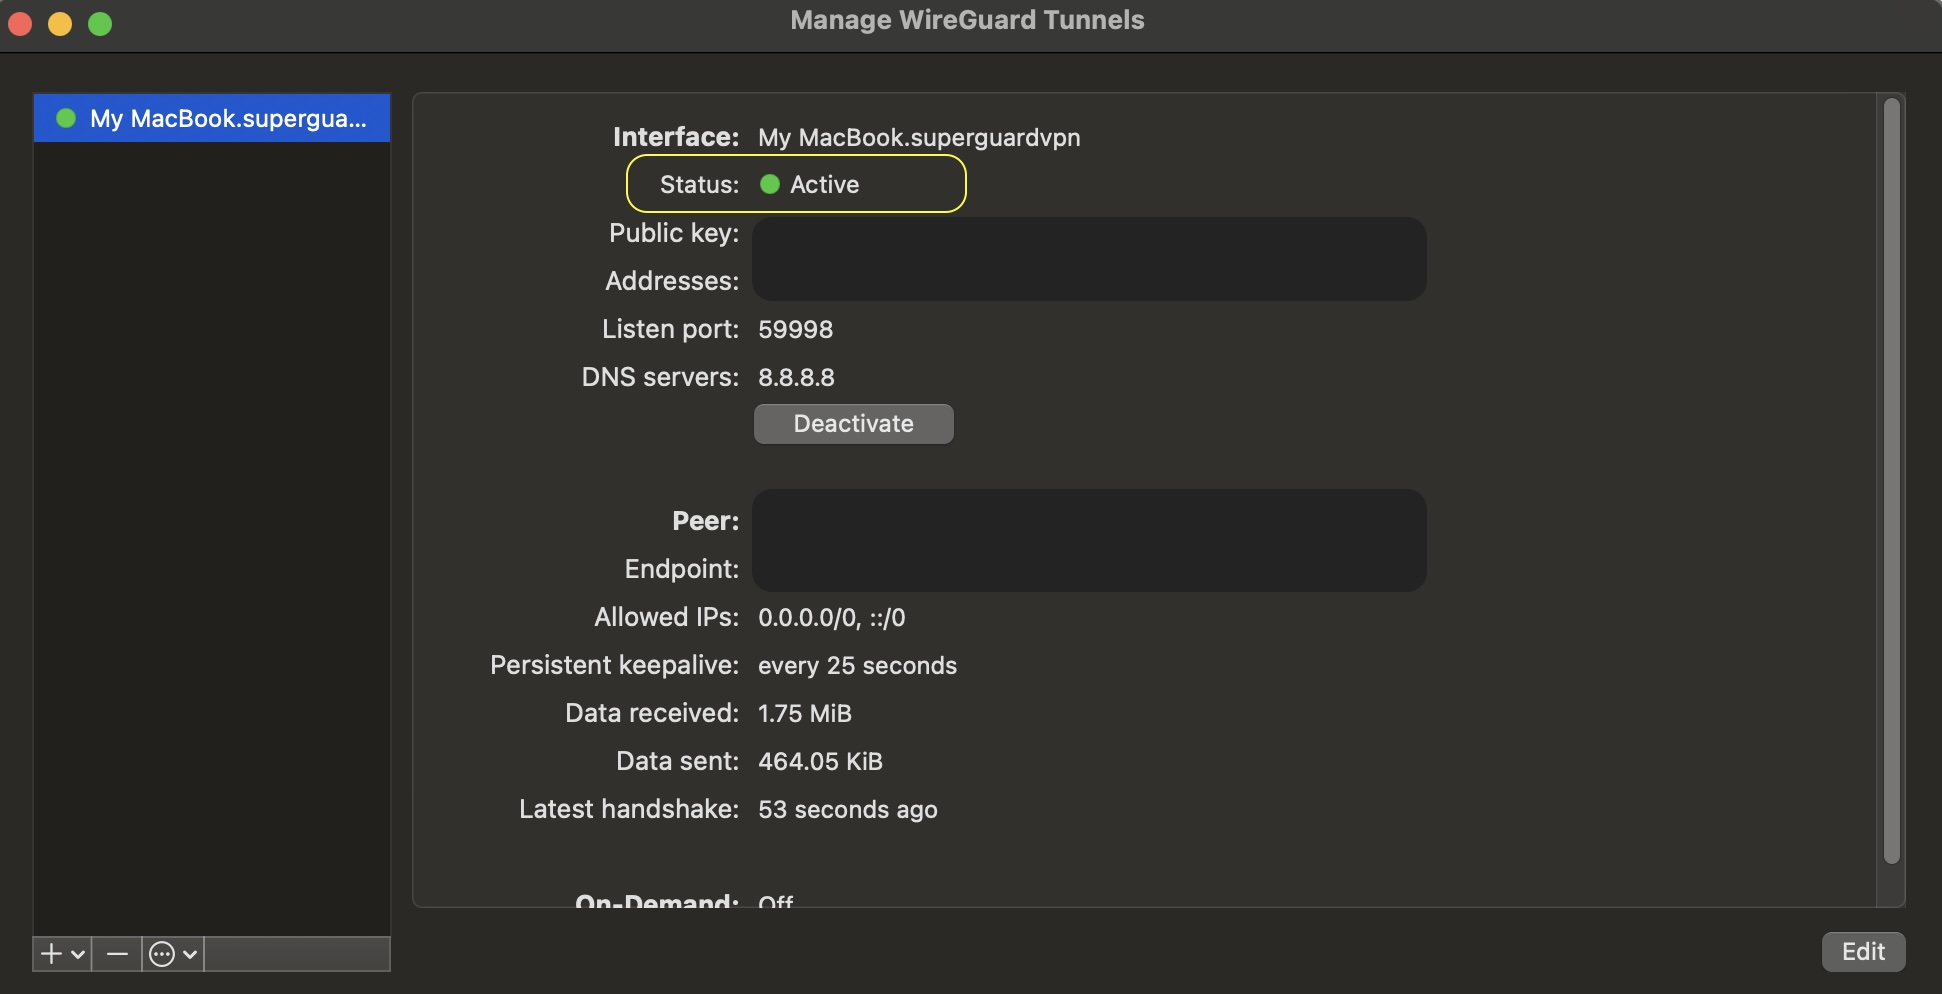Click the data received value 1.75 MiB

tap(805, 713)
